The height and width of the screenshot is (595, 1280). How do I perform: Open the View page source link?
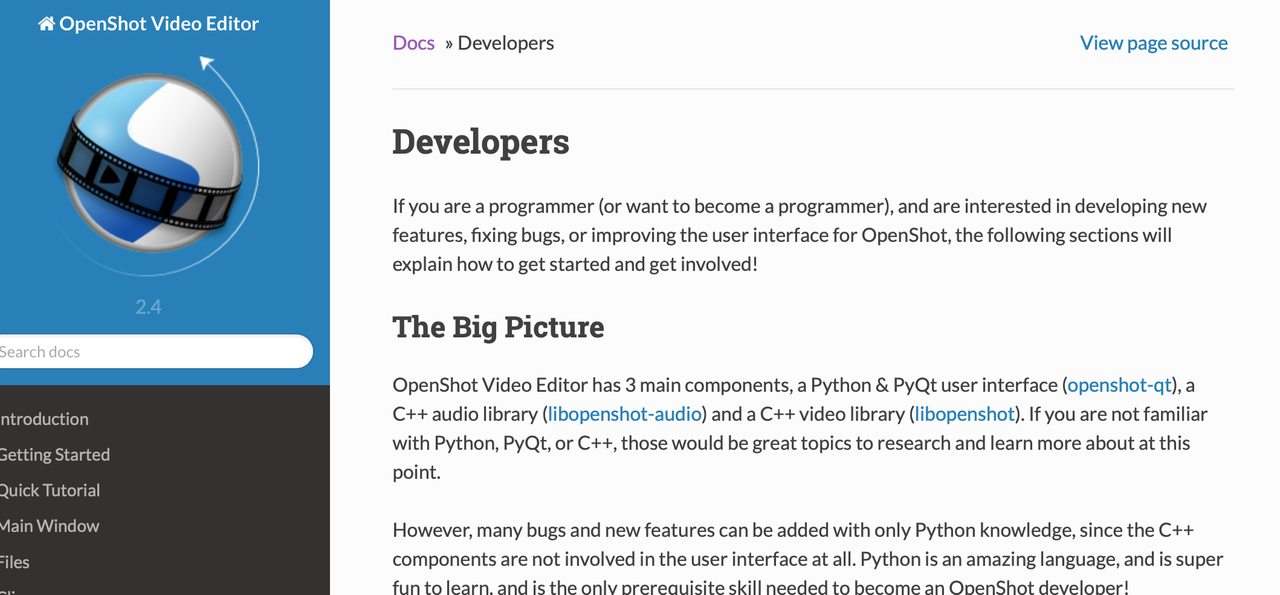coord(1154,43)
